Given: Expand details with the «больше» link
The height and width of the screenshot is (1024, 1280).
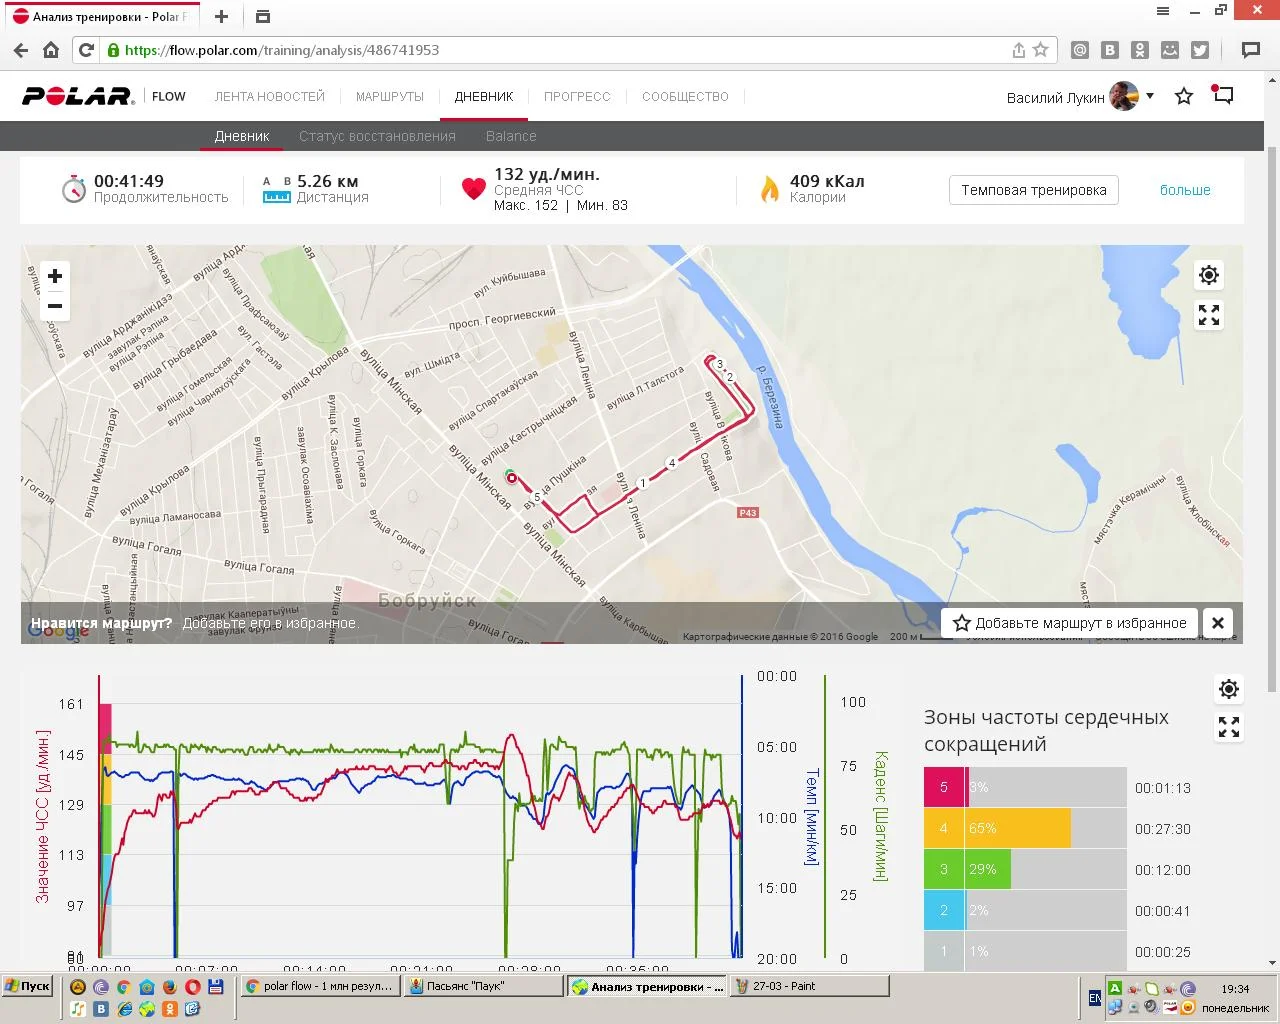Looking at the screenshot, I should pos(1185,190).
